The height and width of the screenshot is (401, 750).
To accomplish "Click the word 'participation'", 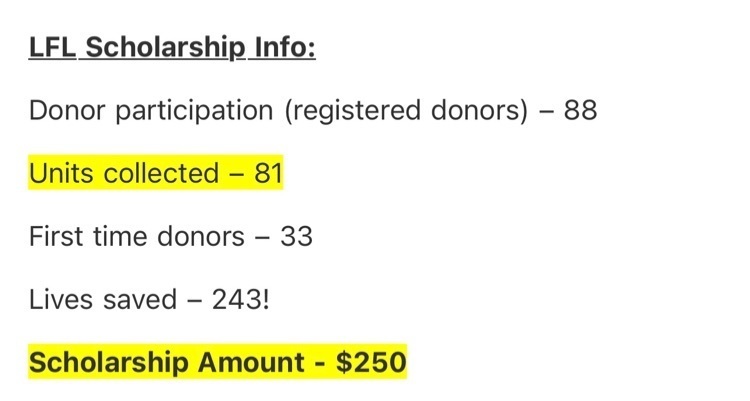I will point(194,111).
